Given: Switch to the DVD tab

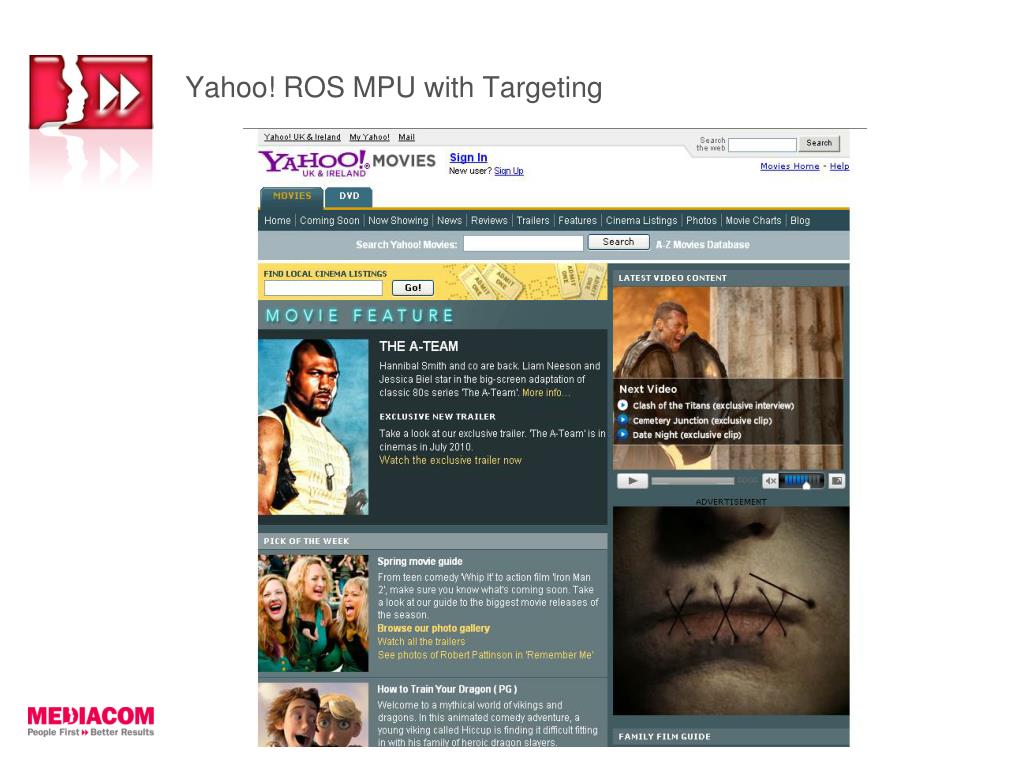Looking at the screenshot, I should [x=349, y=196].
